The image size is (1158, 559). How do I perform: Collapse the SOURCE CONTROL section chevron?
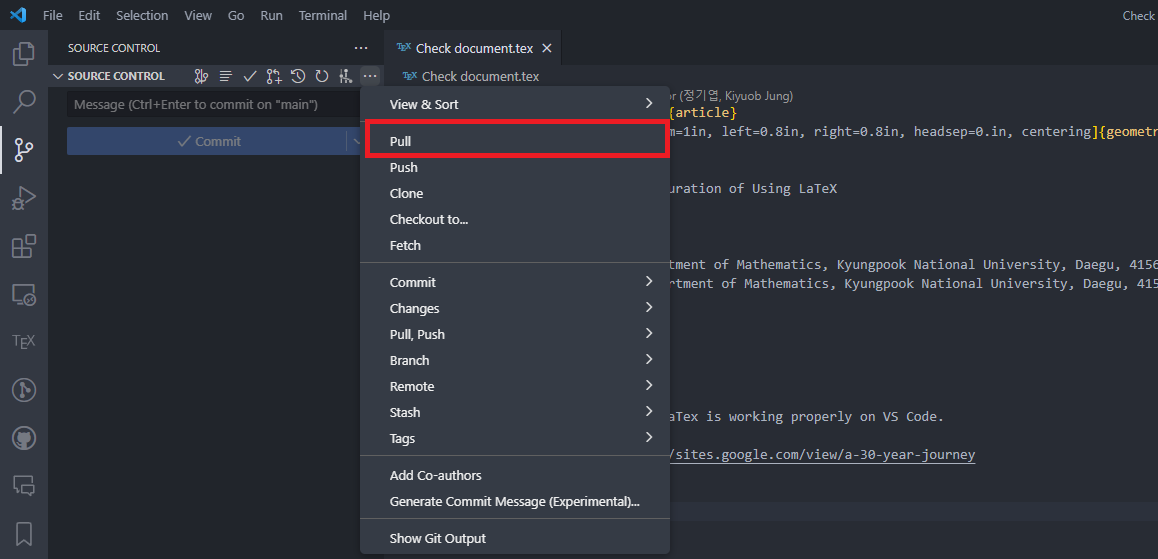click(58, 76)
